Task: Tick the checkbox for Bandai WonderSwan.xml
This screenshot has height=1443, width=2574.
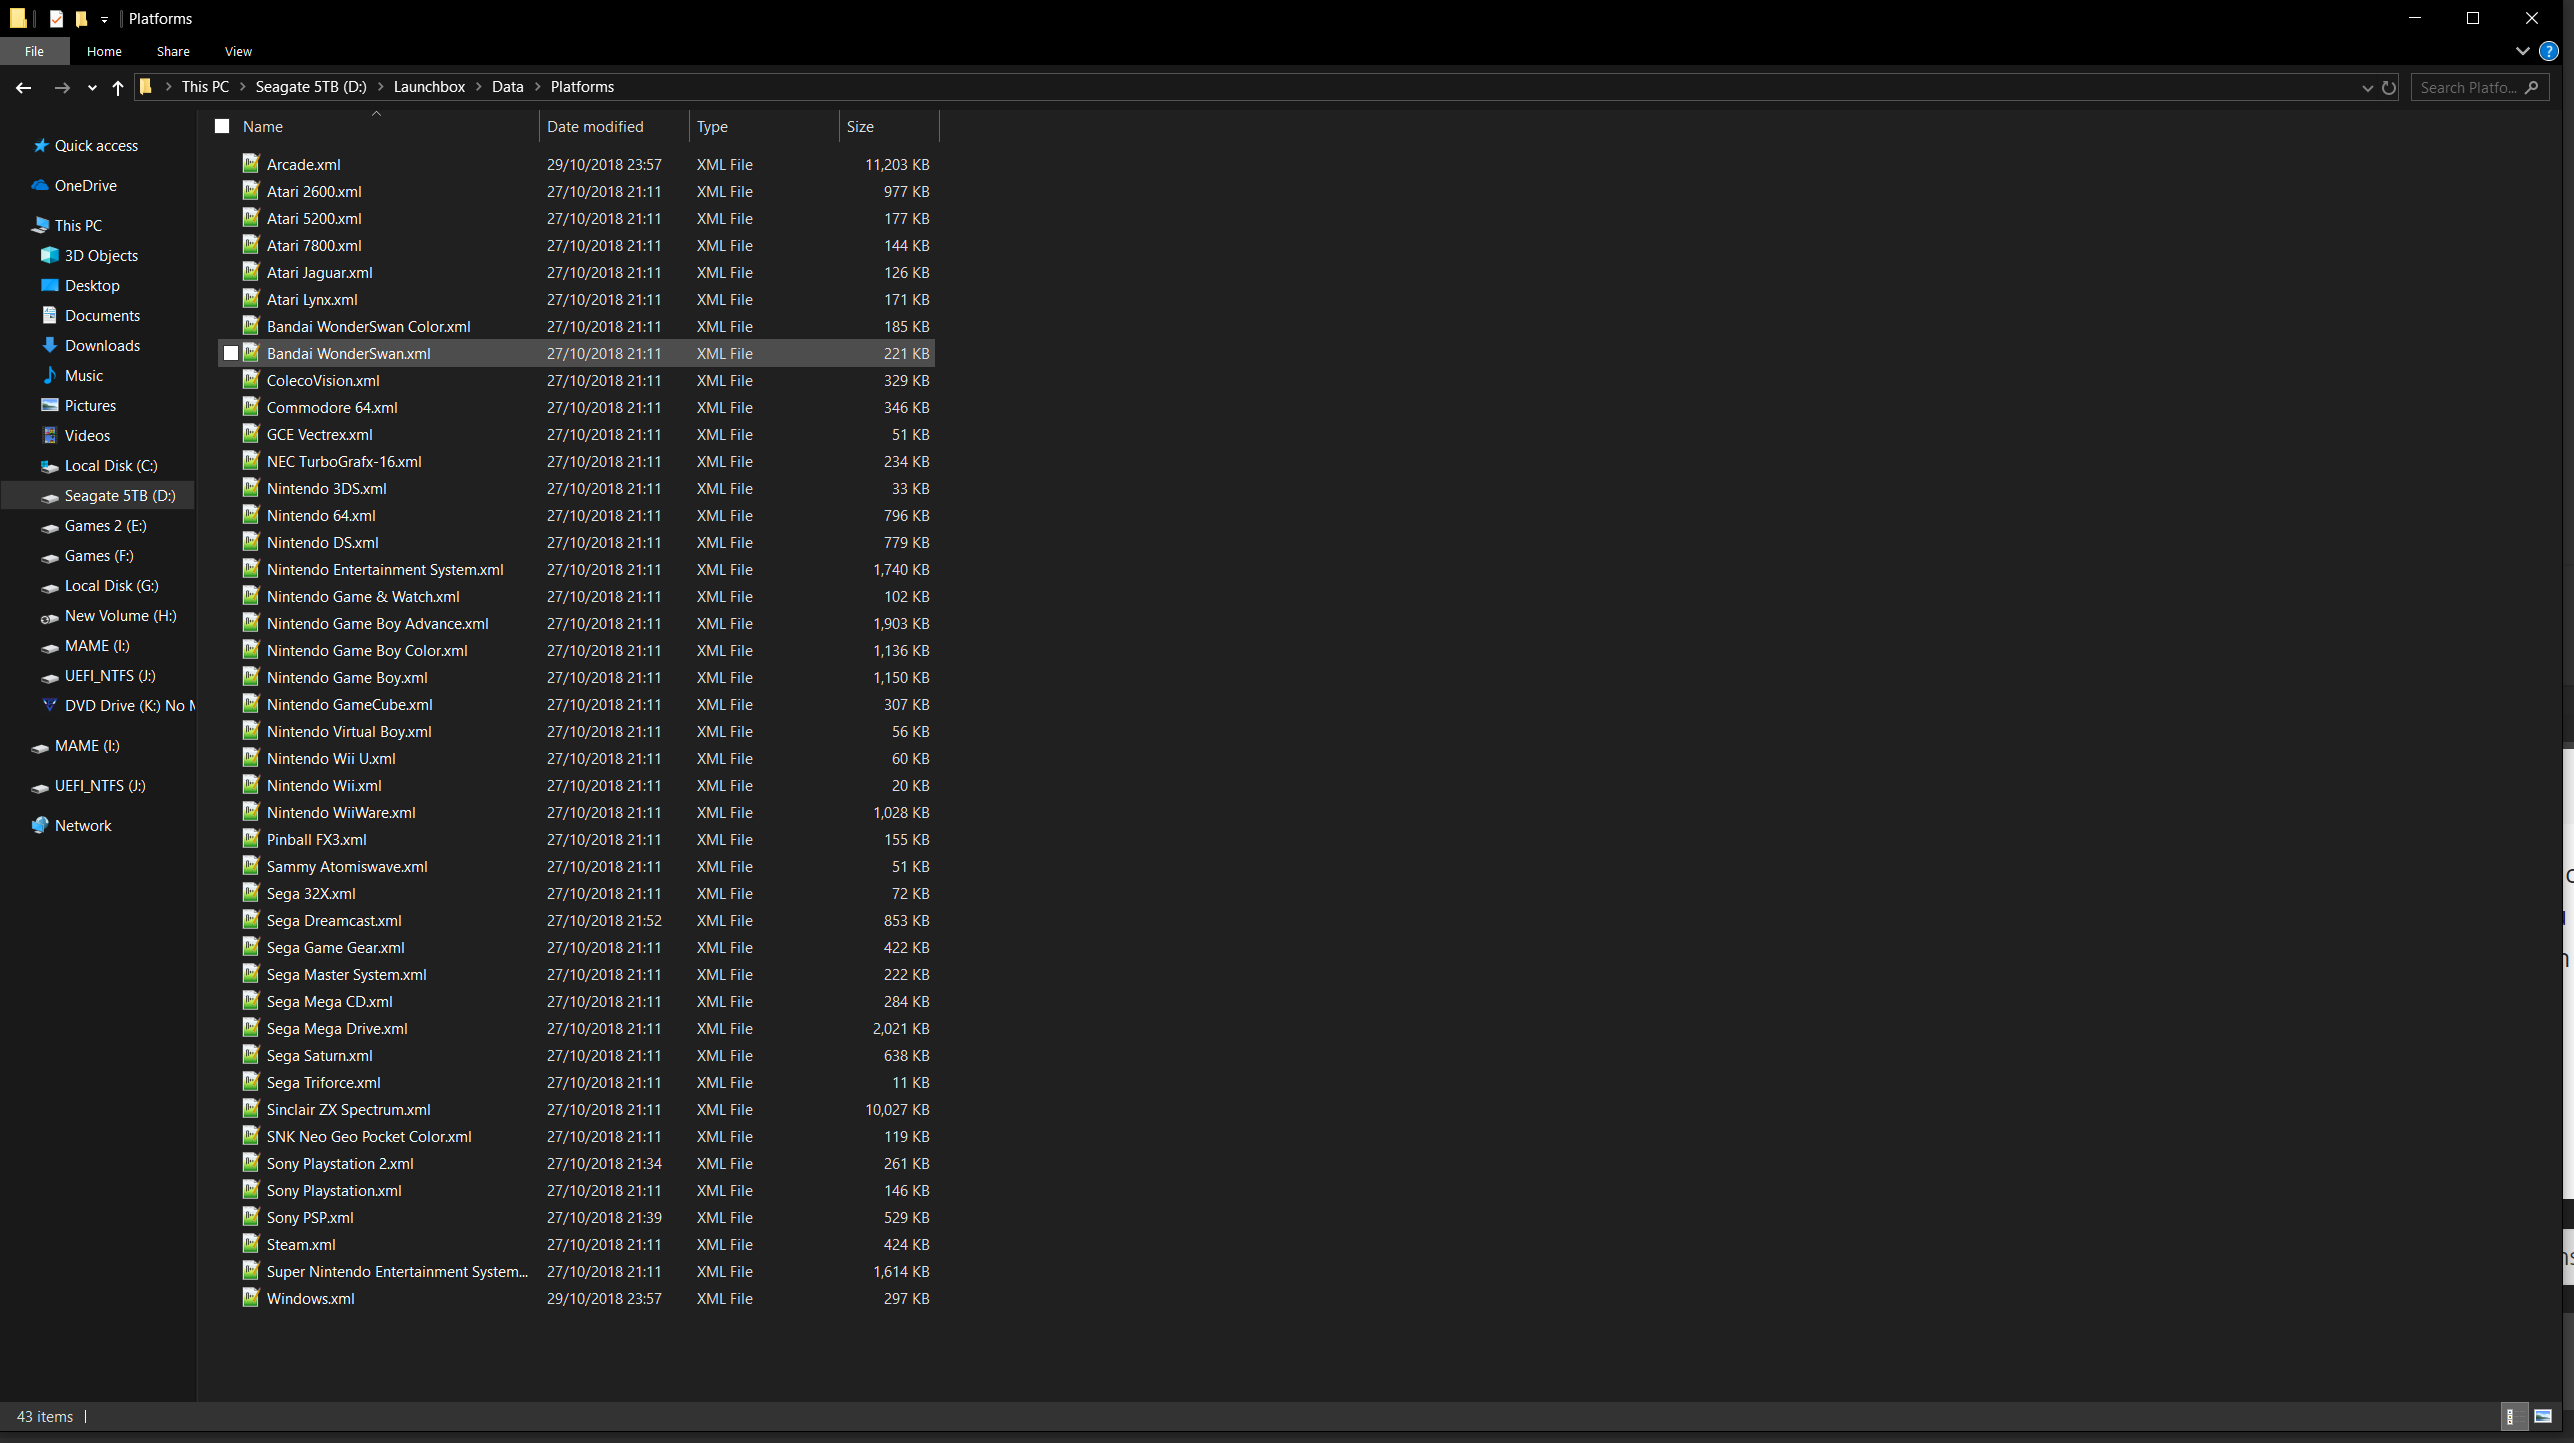Action: coord(231,353)
